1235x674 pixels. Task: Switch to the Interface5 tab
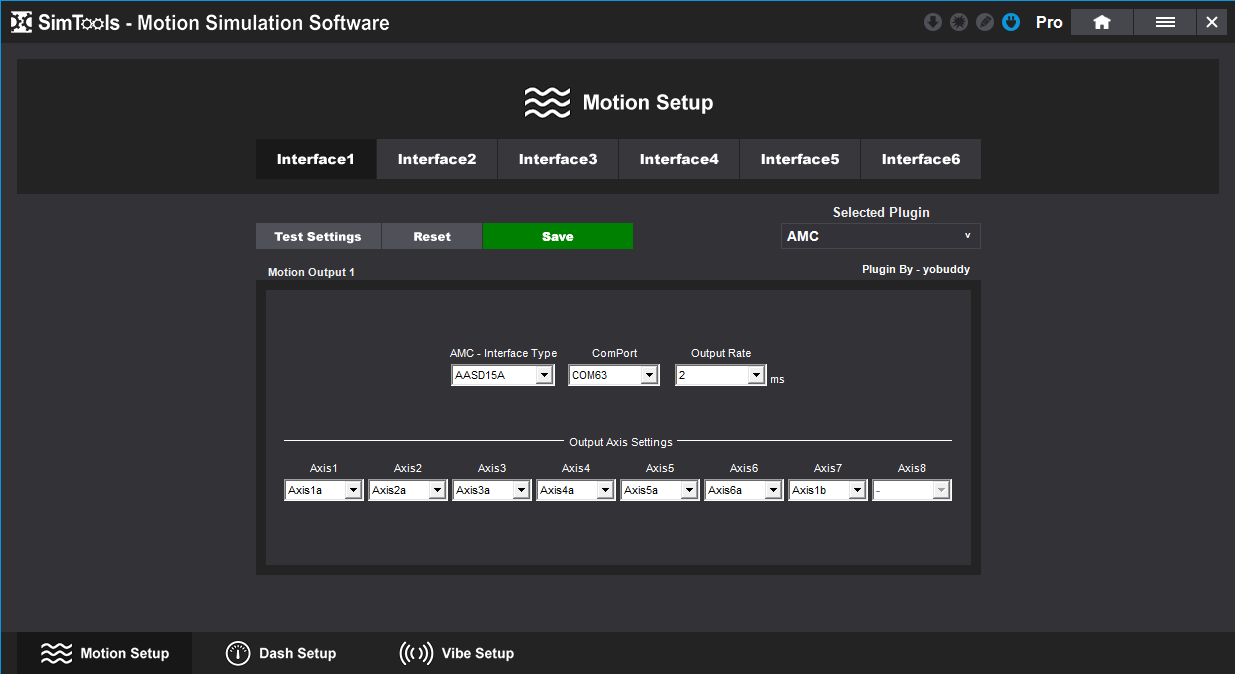pos(800,159)
